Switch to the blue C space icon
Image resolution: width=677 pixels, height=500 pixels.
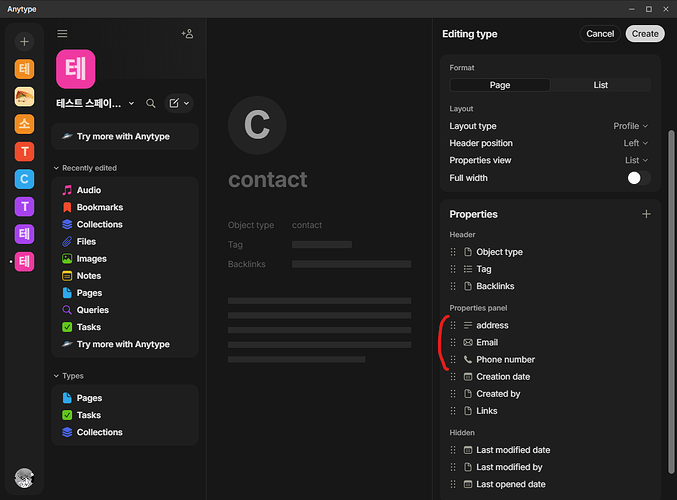24,179
